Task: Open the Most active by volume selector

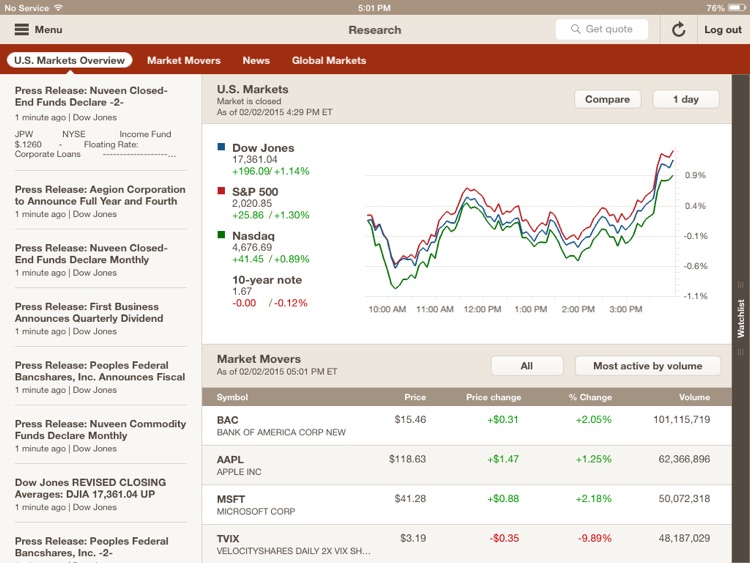Action: tap(648, 366)
